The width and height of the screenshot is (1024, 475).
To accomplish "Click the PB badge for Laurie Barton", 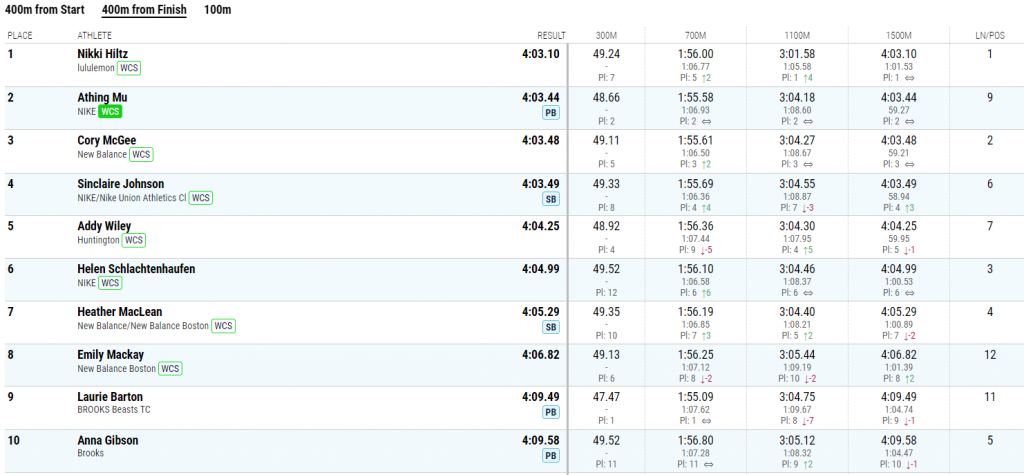I will (x=551, y=412).
